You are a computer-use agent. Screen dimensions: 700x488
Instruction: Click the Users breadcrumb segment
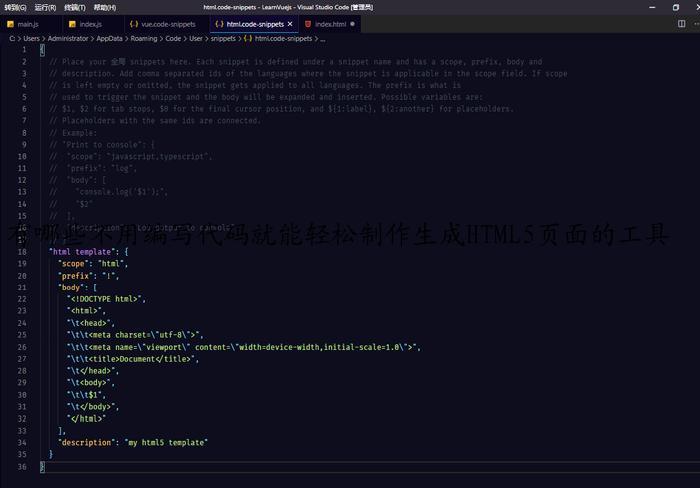click(31, 38)
